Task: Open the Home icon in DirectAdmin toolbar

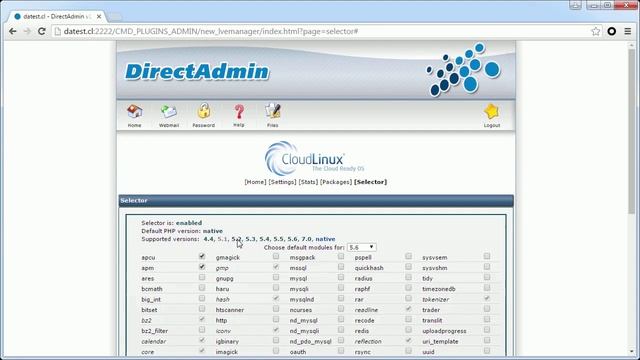Action: (134, 116)
